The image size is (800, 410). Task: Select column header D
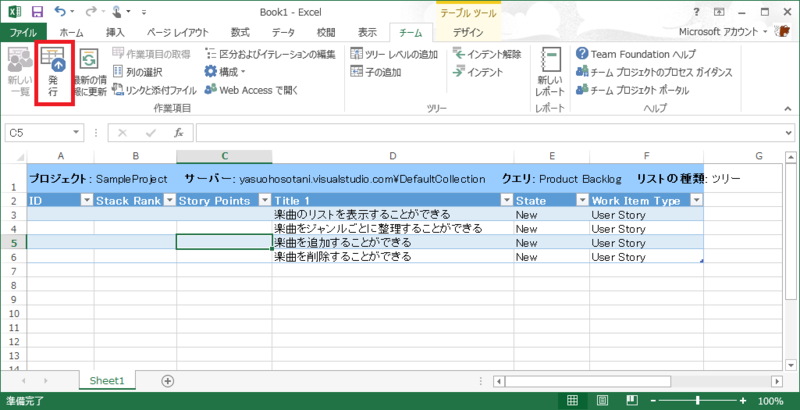pos(393,156)
